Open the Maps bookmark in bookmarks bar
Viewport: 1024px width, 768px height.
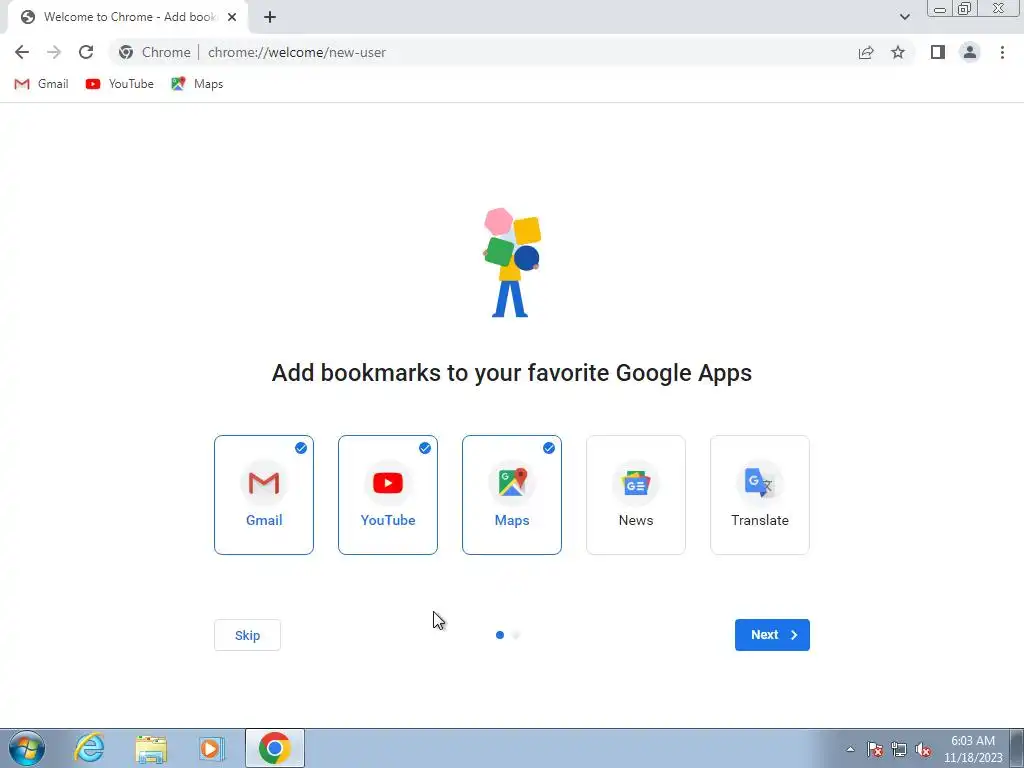tap(197, 84)
